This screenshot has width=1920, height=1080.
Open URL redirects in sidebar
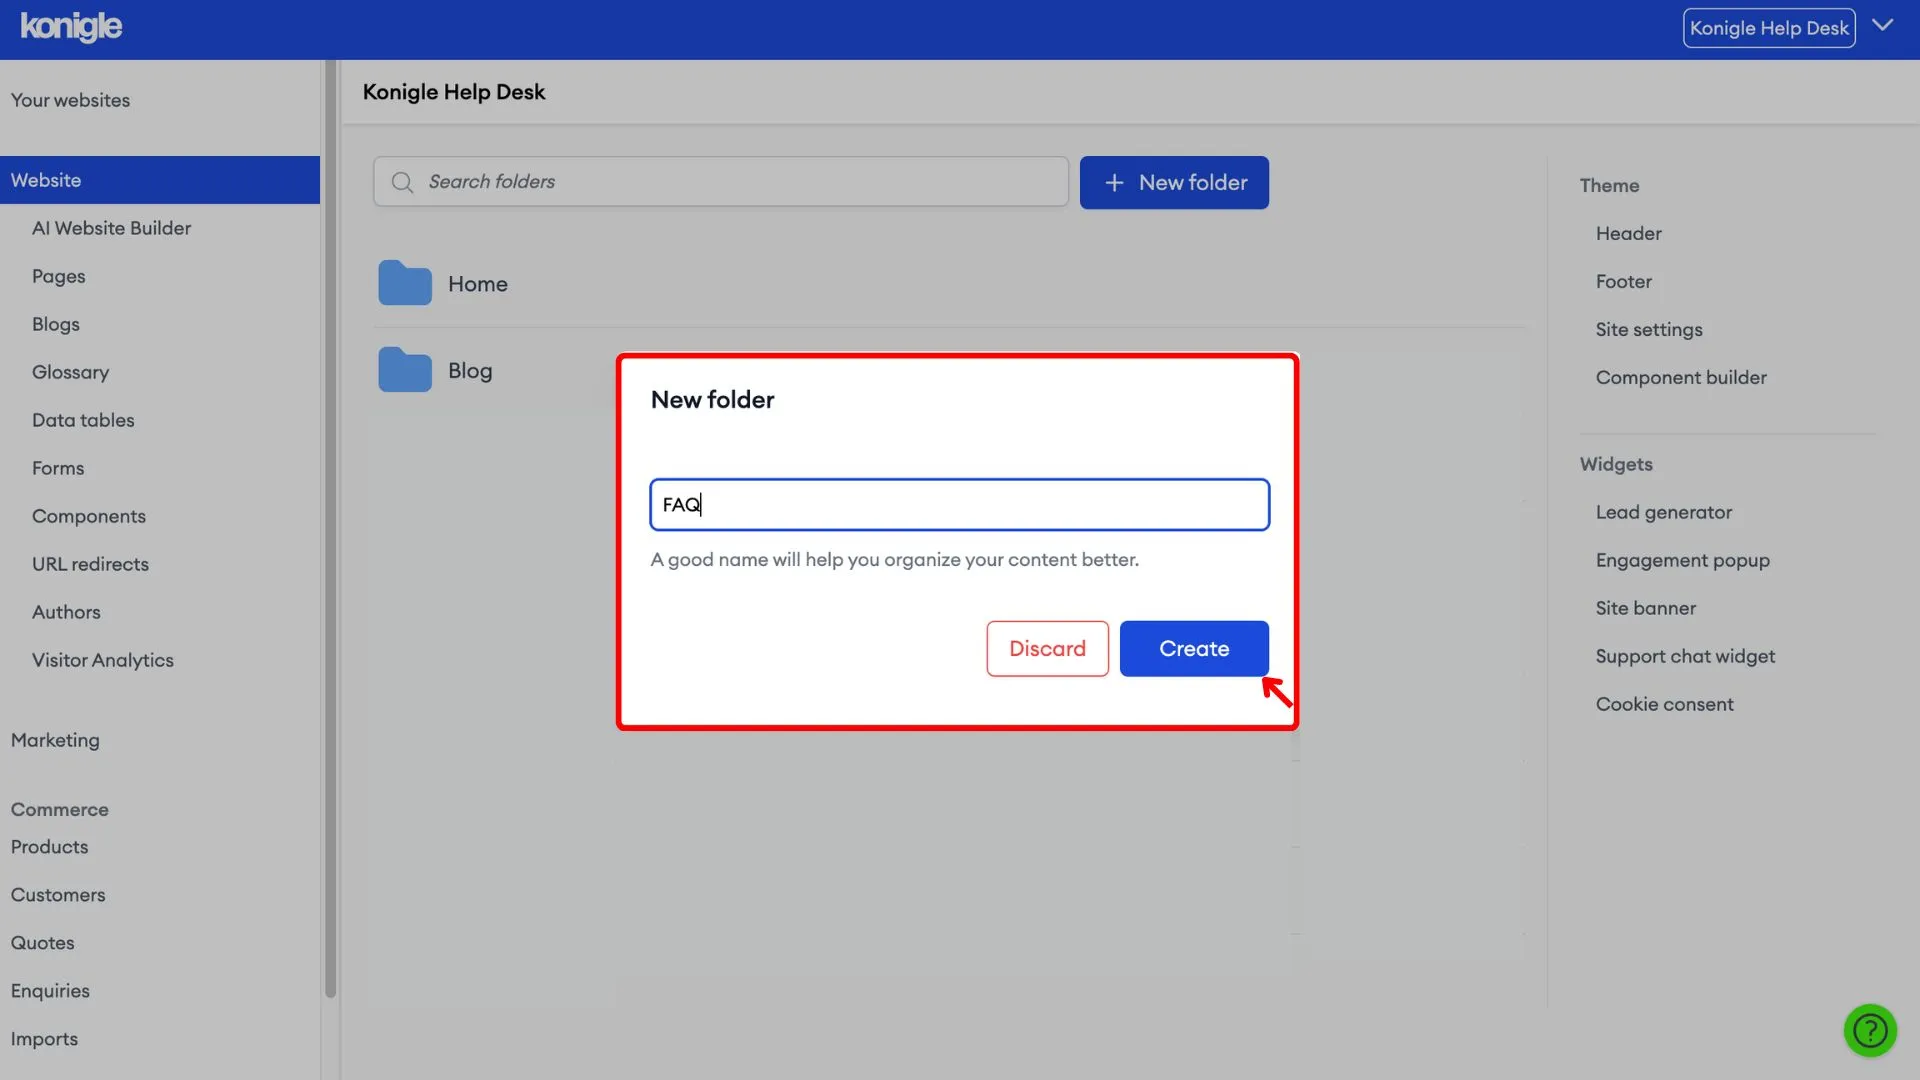point(90,564)
